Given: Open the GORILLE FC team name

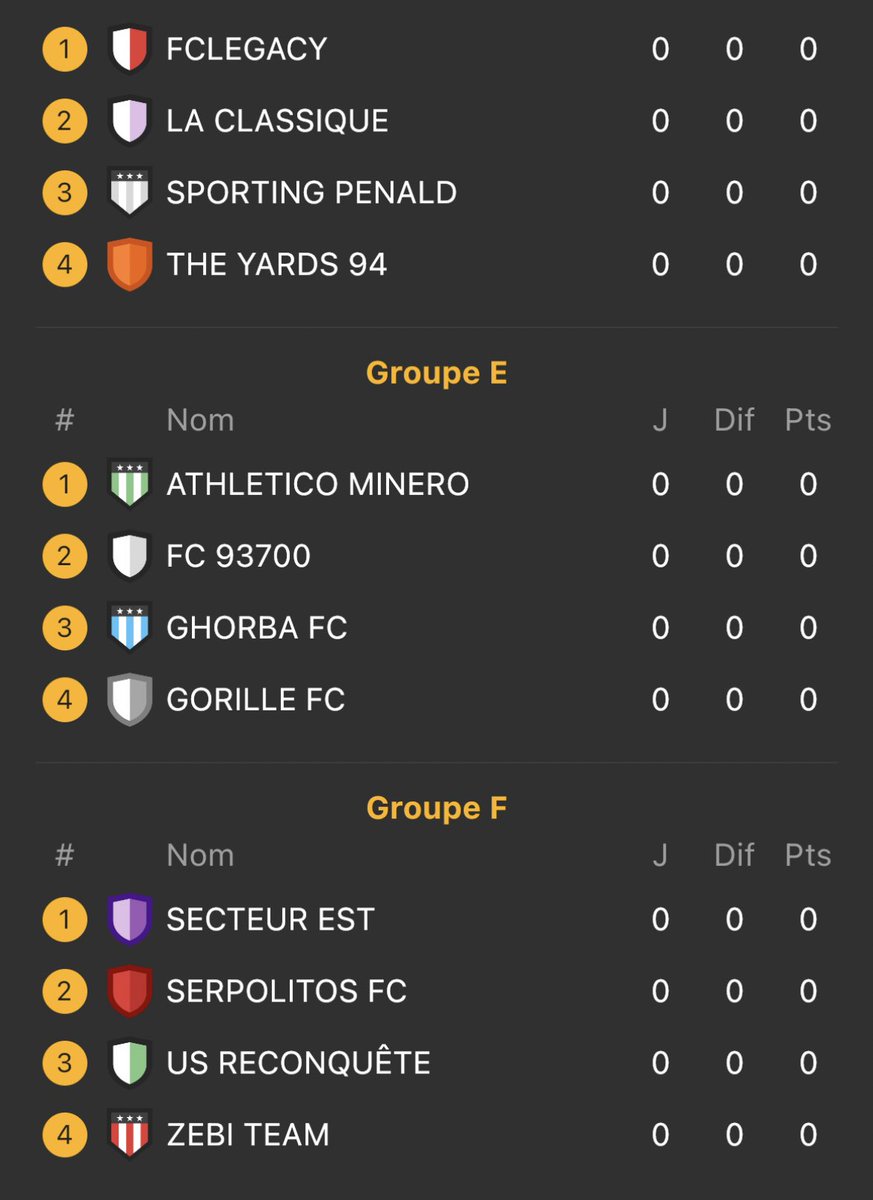Looking at the screenshot, I should click(255, 699).
